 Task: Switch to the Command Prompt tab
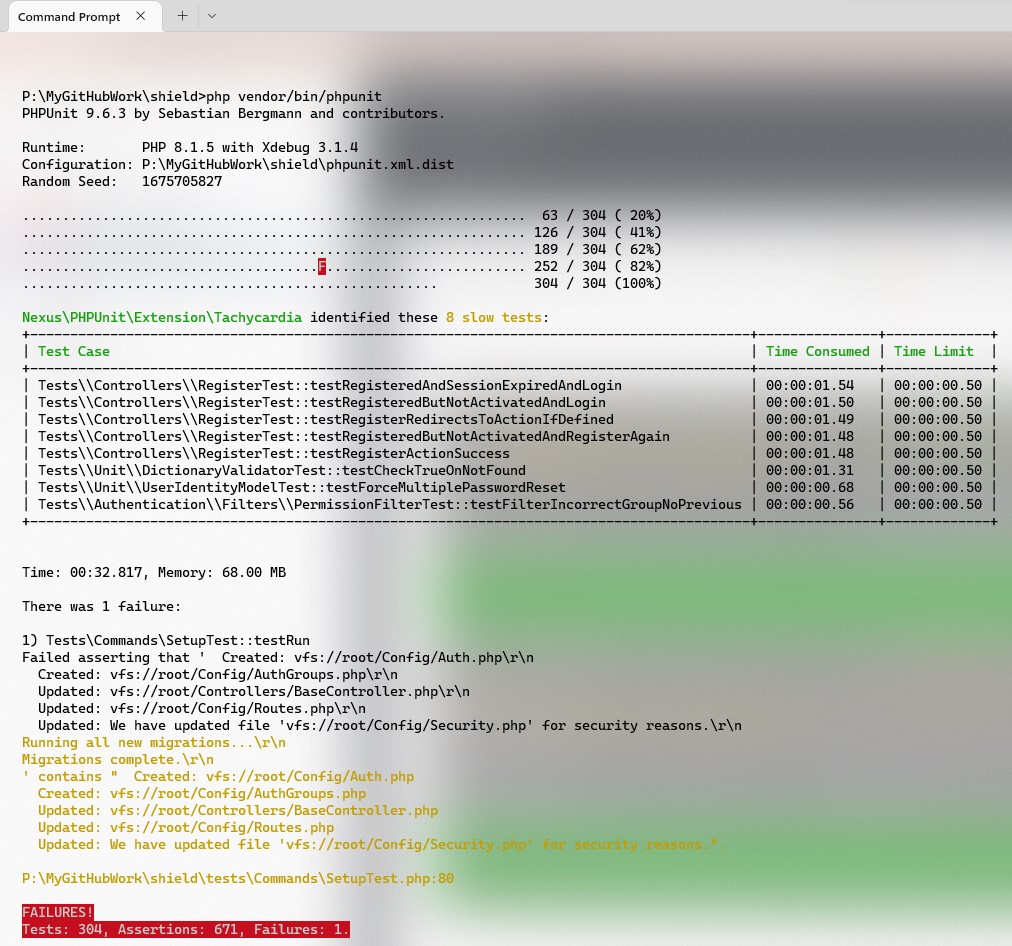tap(69, 17)
